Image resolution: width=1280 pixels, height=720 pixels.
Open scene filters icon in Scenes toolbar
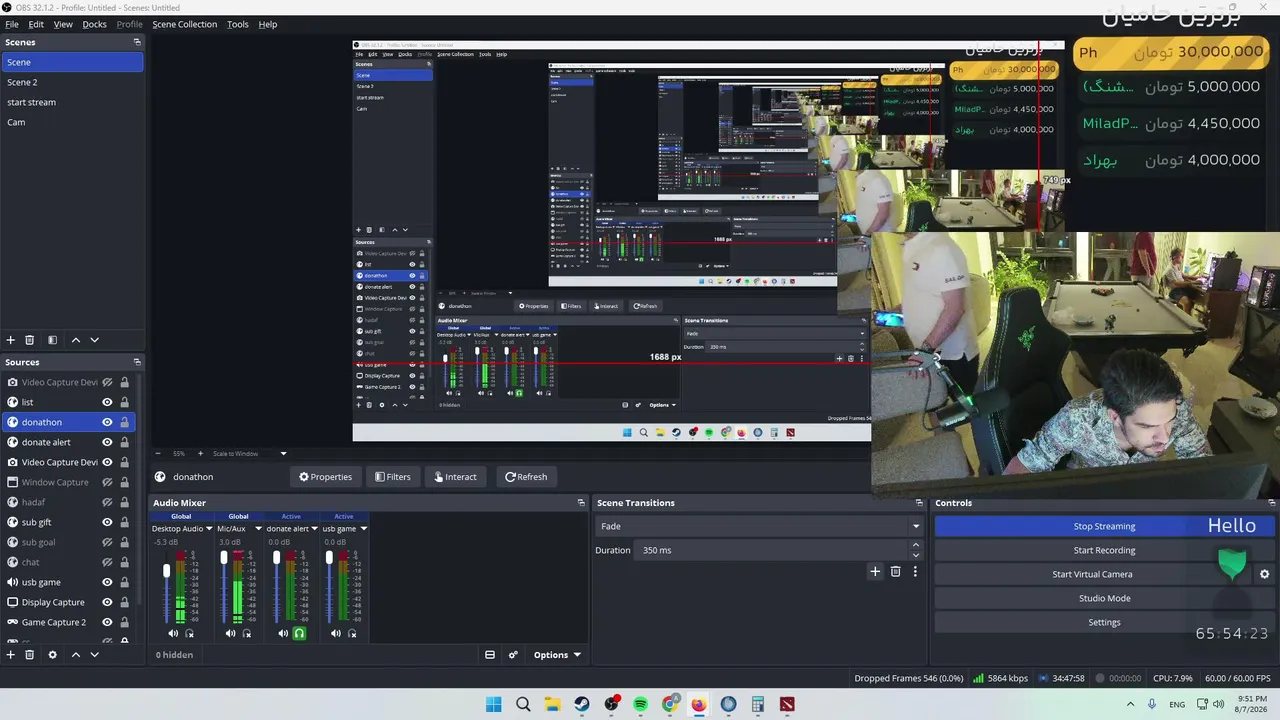tap(53, 340)
